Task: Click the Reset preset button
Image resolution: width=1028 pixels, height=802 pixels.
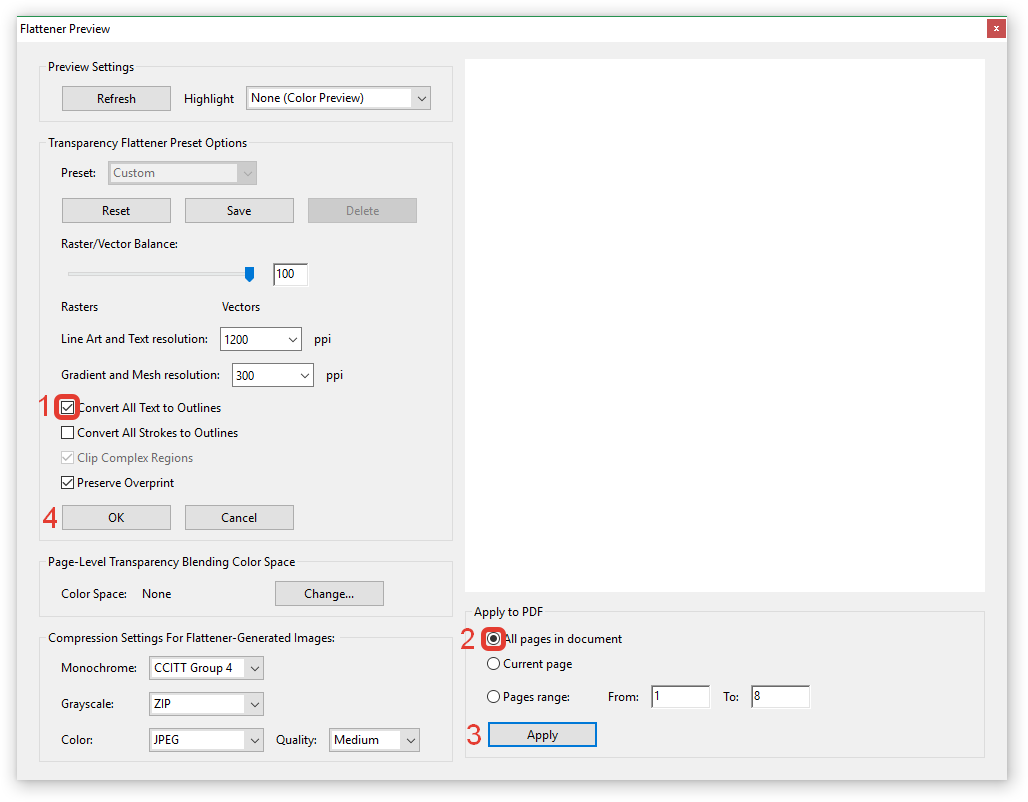Action: click(116, 211)
